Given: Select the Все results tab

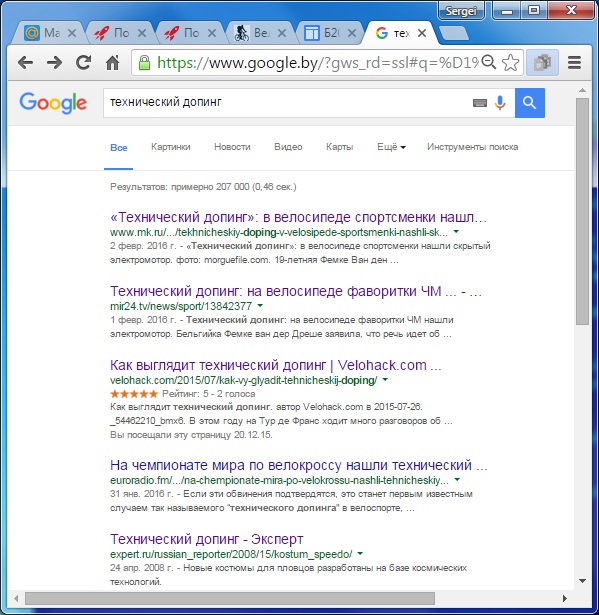Looking at the screenshot, I should (118, 147).
